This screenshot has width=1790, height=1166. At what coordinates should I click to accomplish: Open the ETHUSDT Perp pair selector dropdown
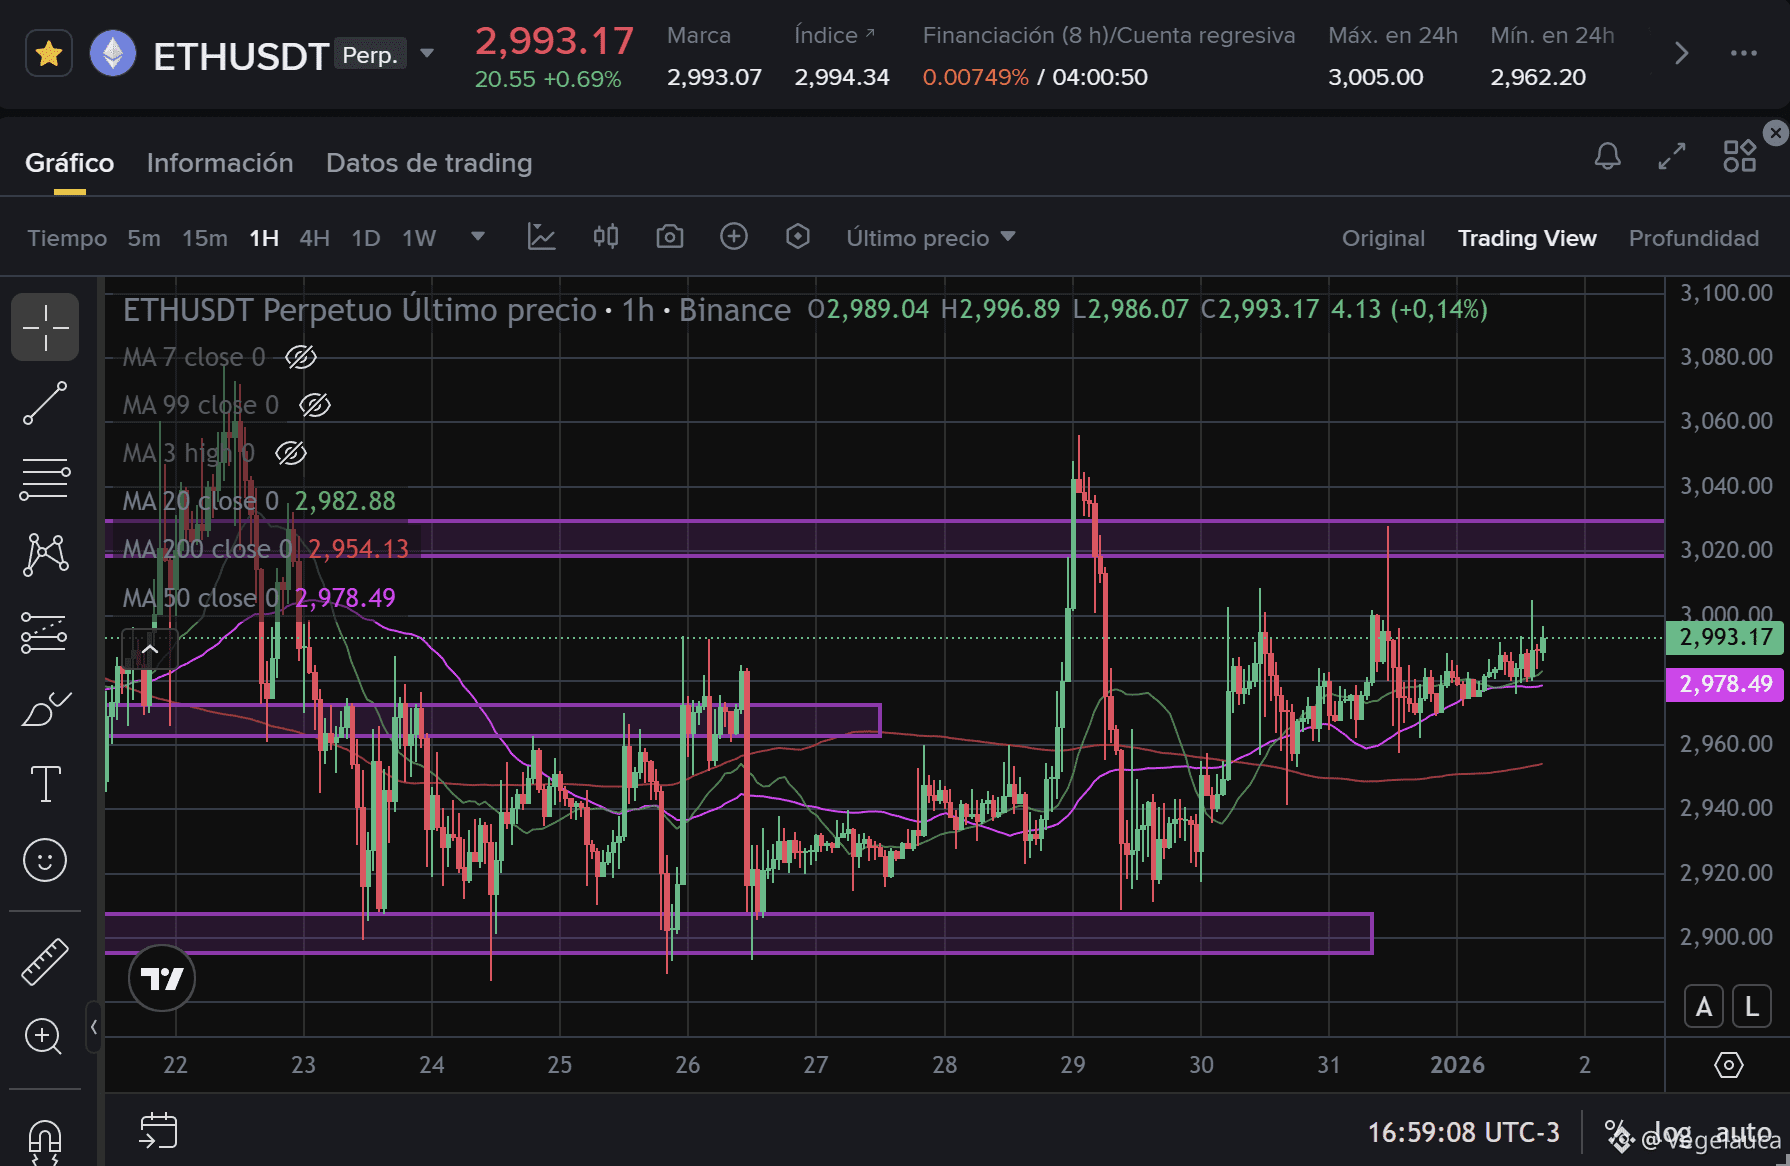click(427, 53)
